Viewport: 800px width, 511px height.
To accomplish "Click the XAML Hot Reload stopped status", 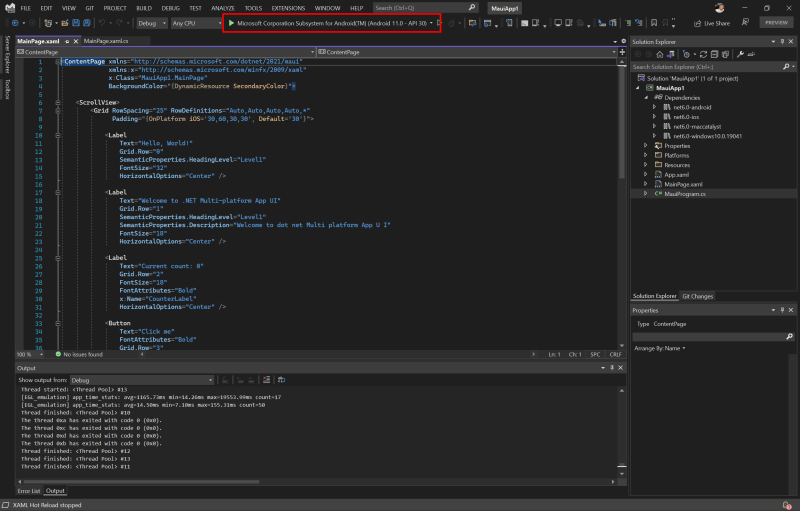I will (x=47, y=505).
